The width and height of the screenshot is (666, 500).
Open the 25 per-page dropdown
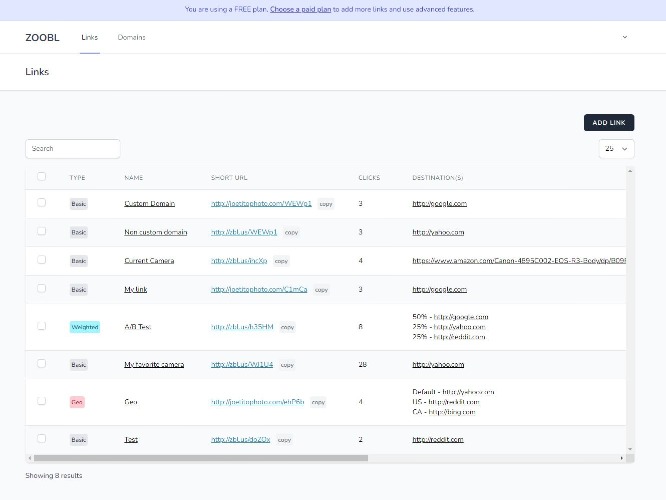616,149
